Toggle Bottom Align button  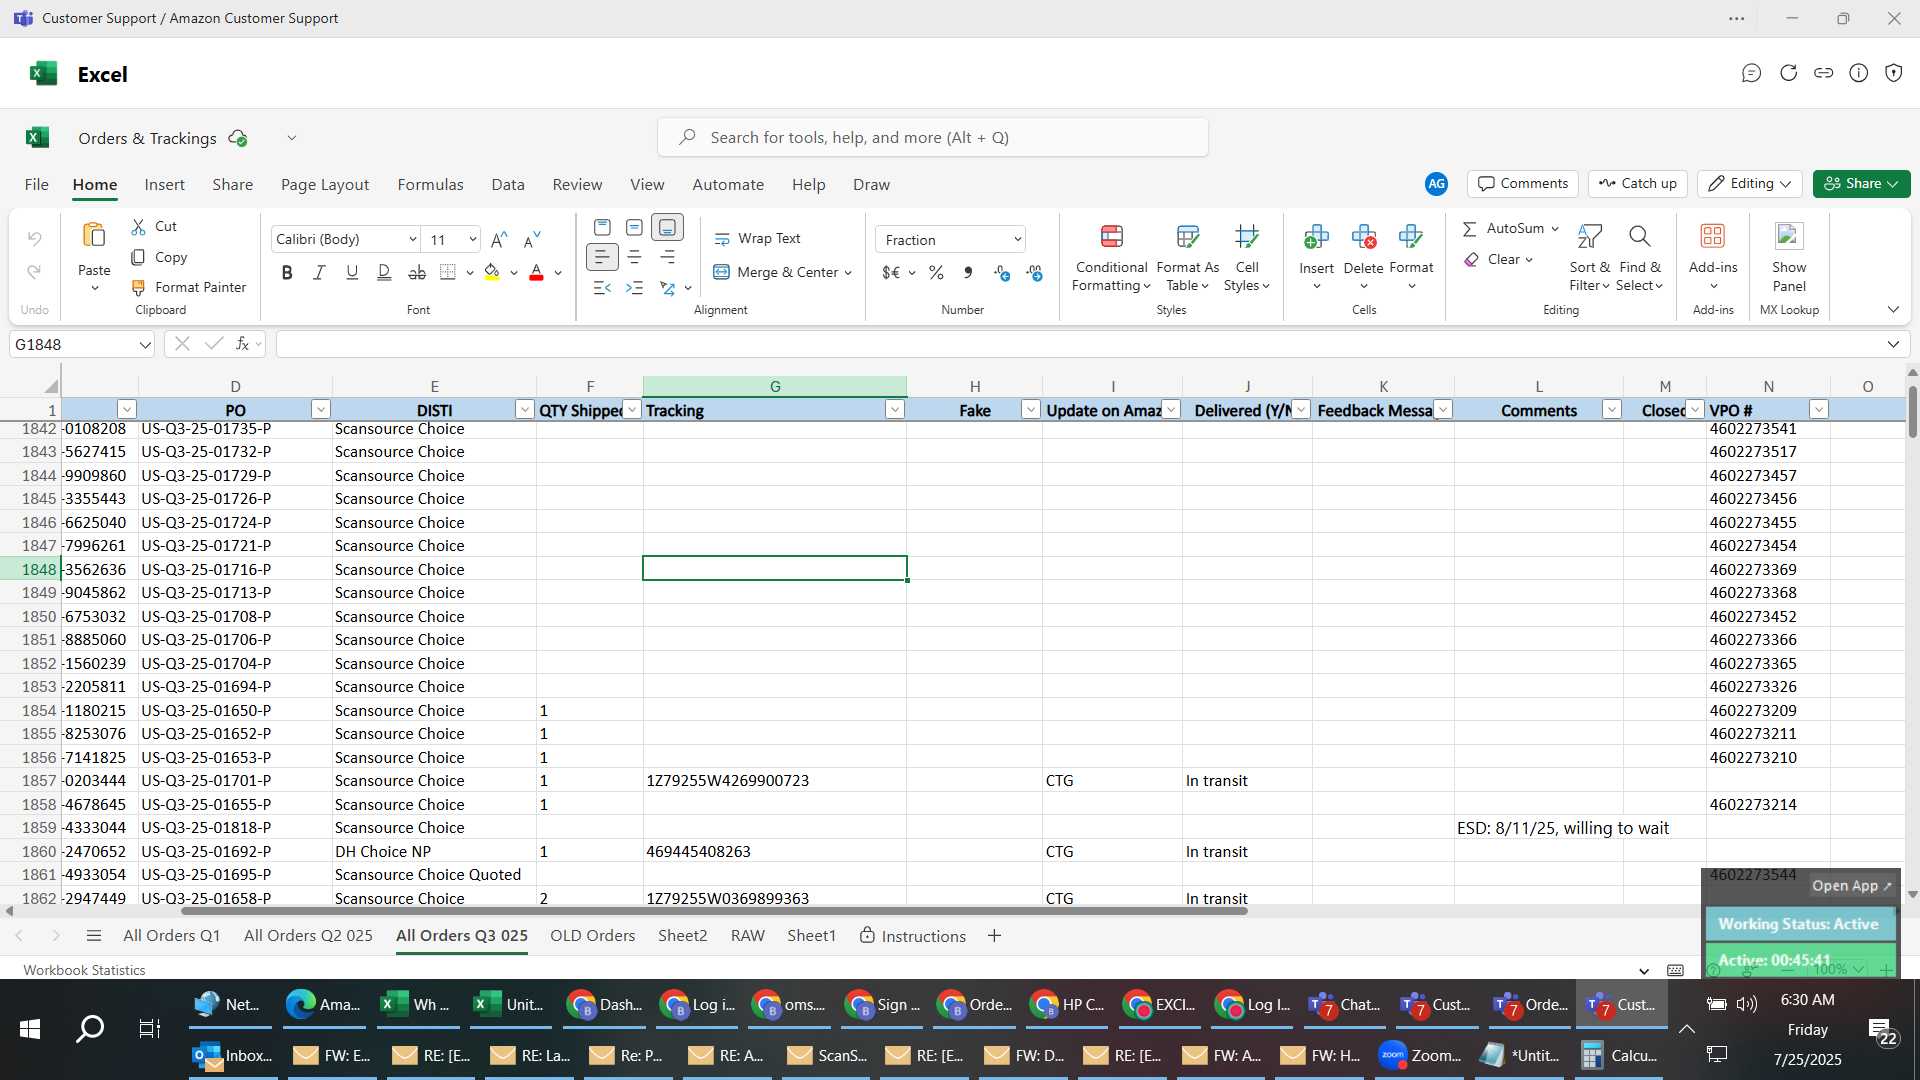667,227
